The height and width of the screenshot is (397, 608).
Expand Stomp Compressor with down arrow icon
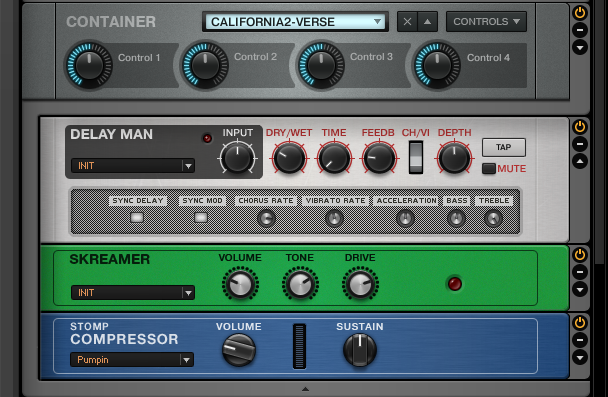coord(580,357)
